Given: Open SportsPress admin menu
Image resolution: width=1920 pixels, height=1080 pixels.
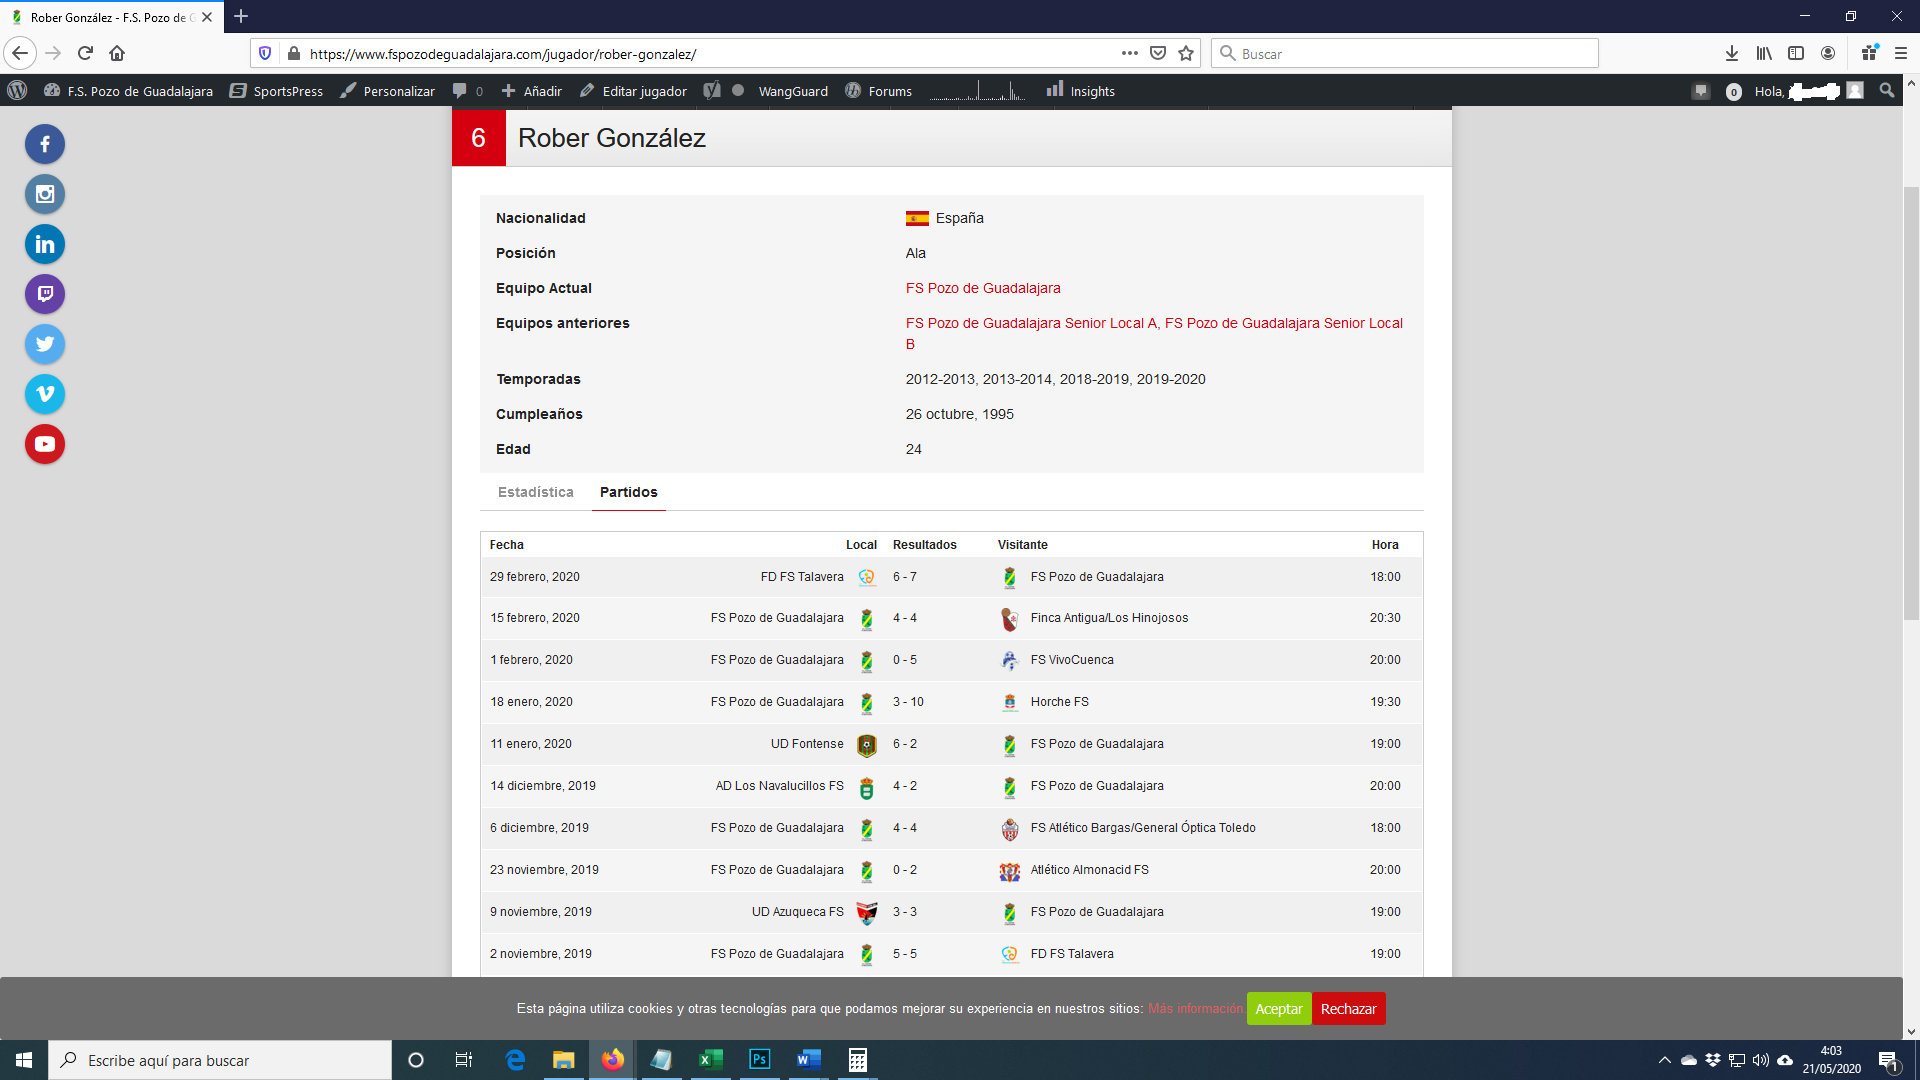Looking at the screenshot, I should point(276,91).
